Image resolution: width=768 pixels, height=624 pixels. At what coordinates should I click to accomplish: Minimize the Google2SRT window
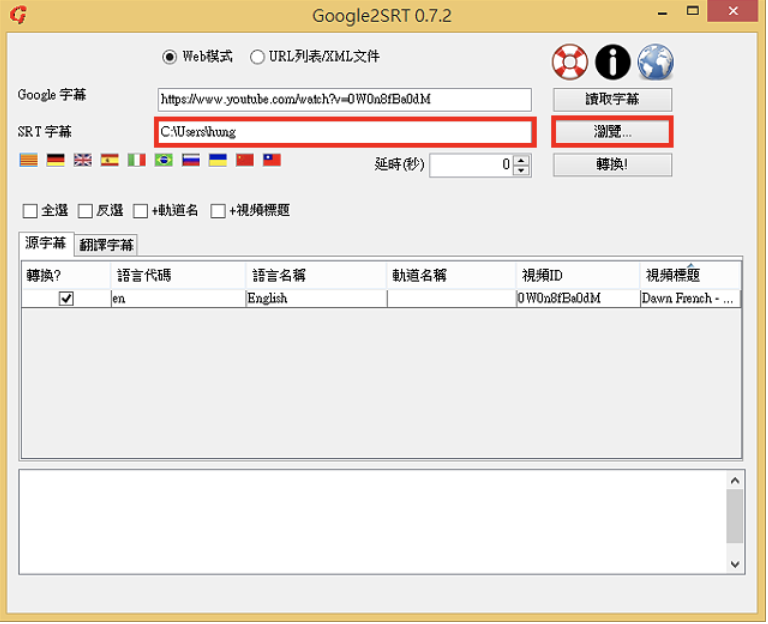tap(663, 12)
